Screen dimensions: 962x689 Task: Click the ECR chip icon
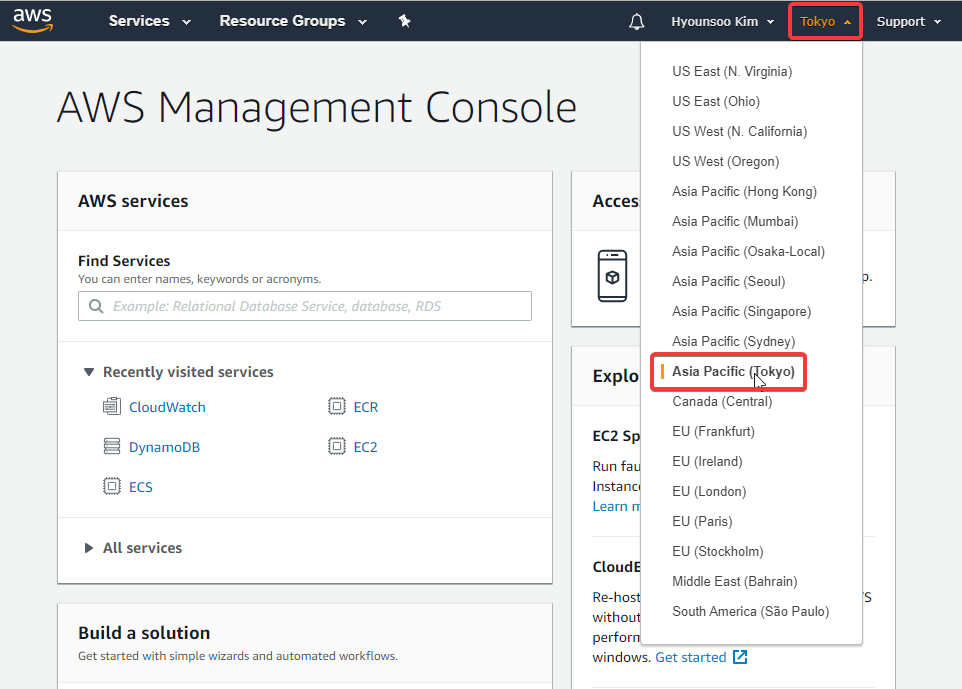coord(337,406)
